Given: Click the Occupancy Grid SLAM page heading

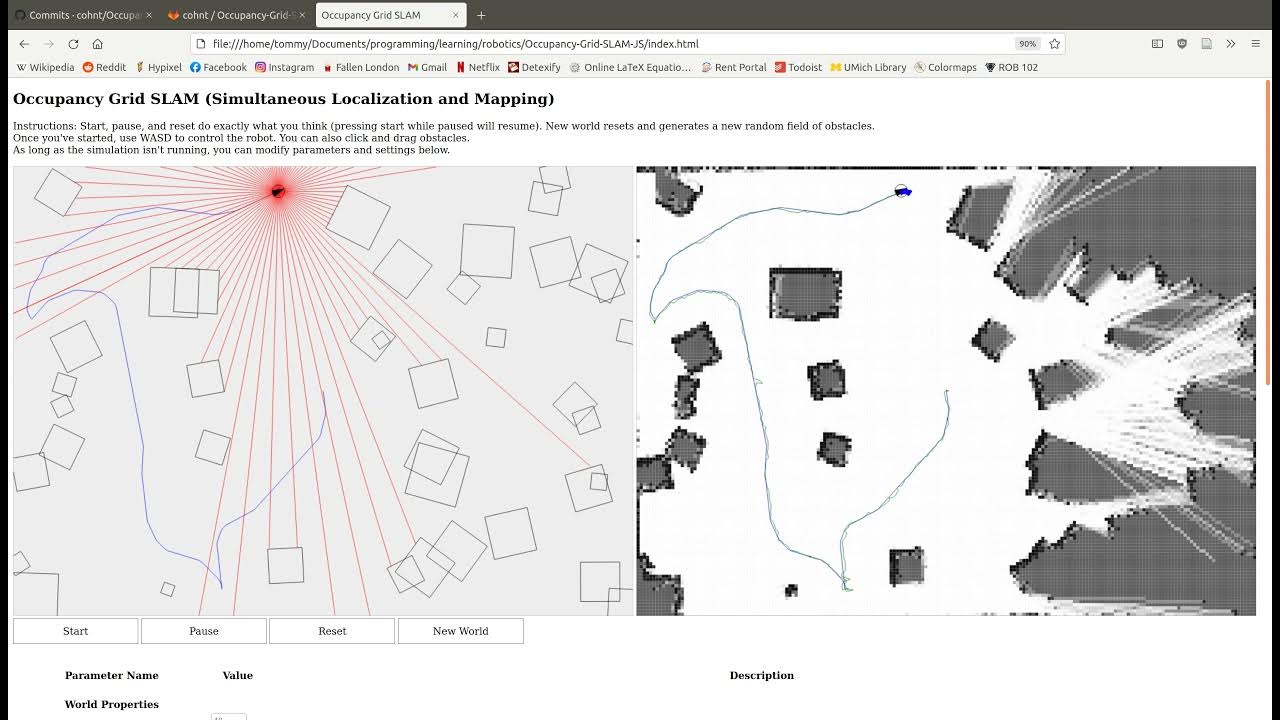Looking at the screenshot, I should pyautogui.click(x=283, y=99).
